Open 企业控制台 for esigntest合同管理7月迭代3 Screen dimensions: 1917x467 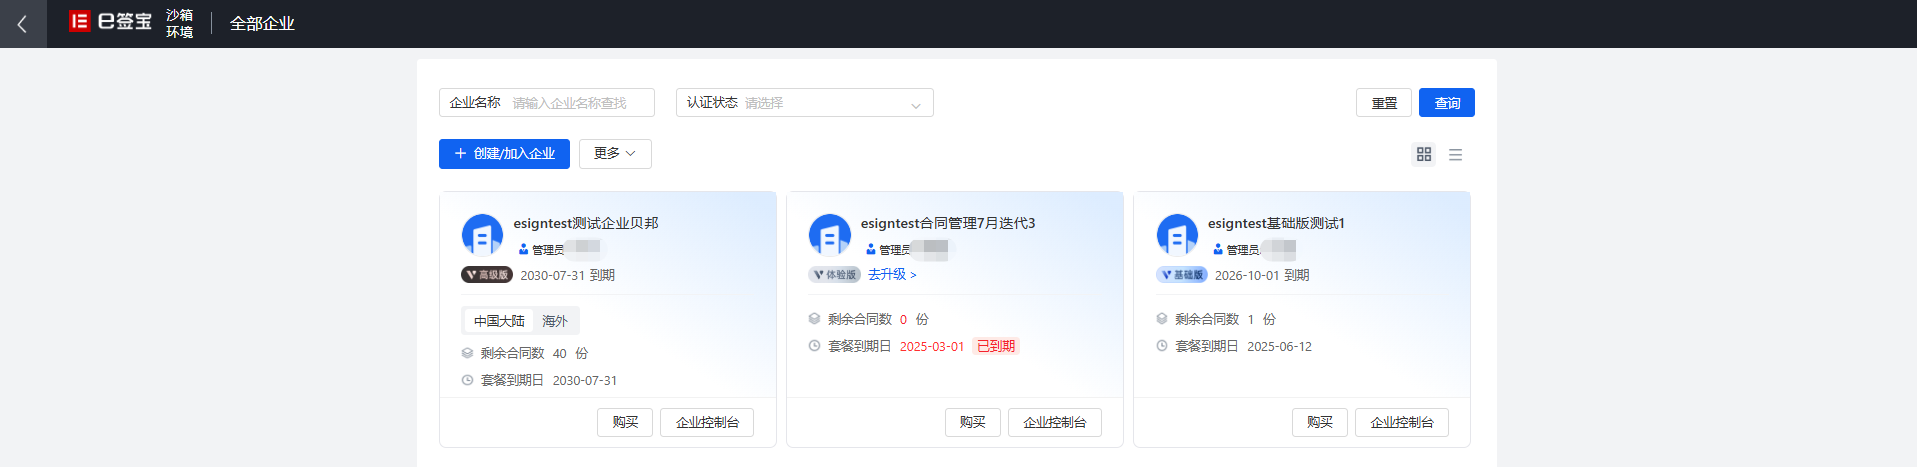click(1055, 422)
